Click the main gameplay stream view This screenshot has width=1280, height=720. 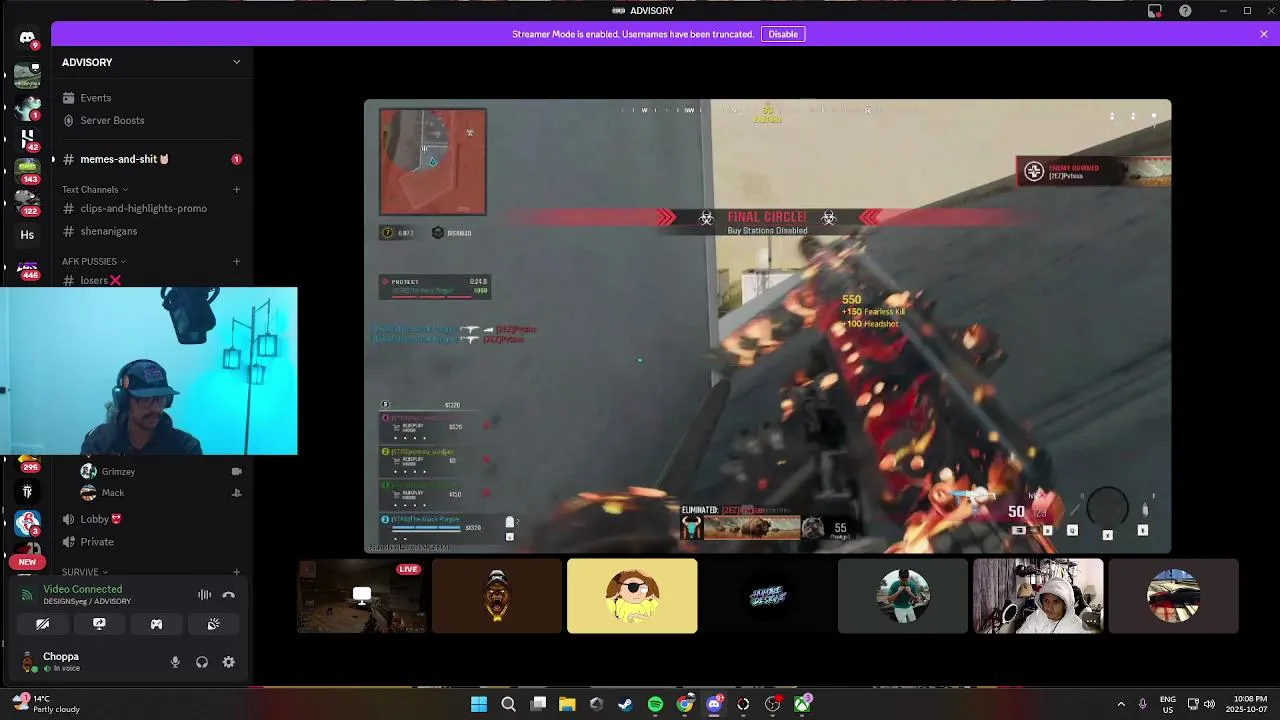[767, 326]
